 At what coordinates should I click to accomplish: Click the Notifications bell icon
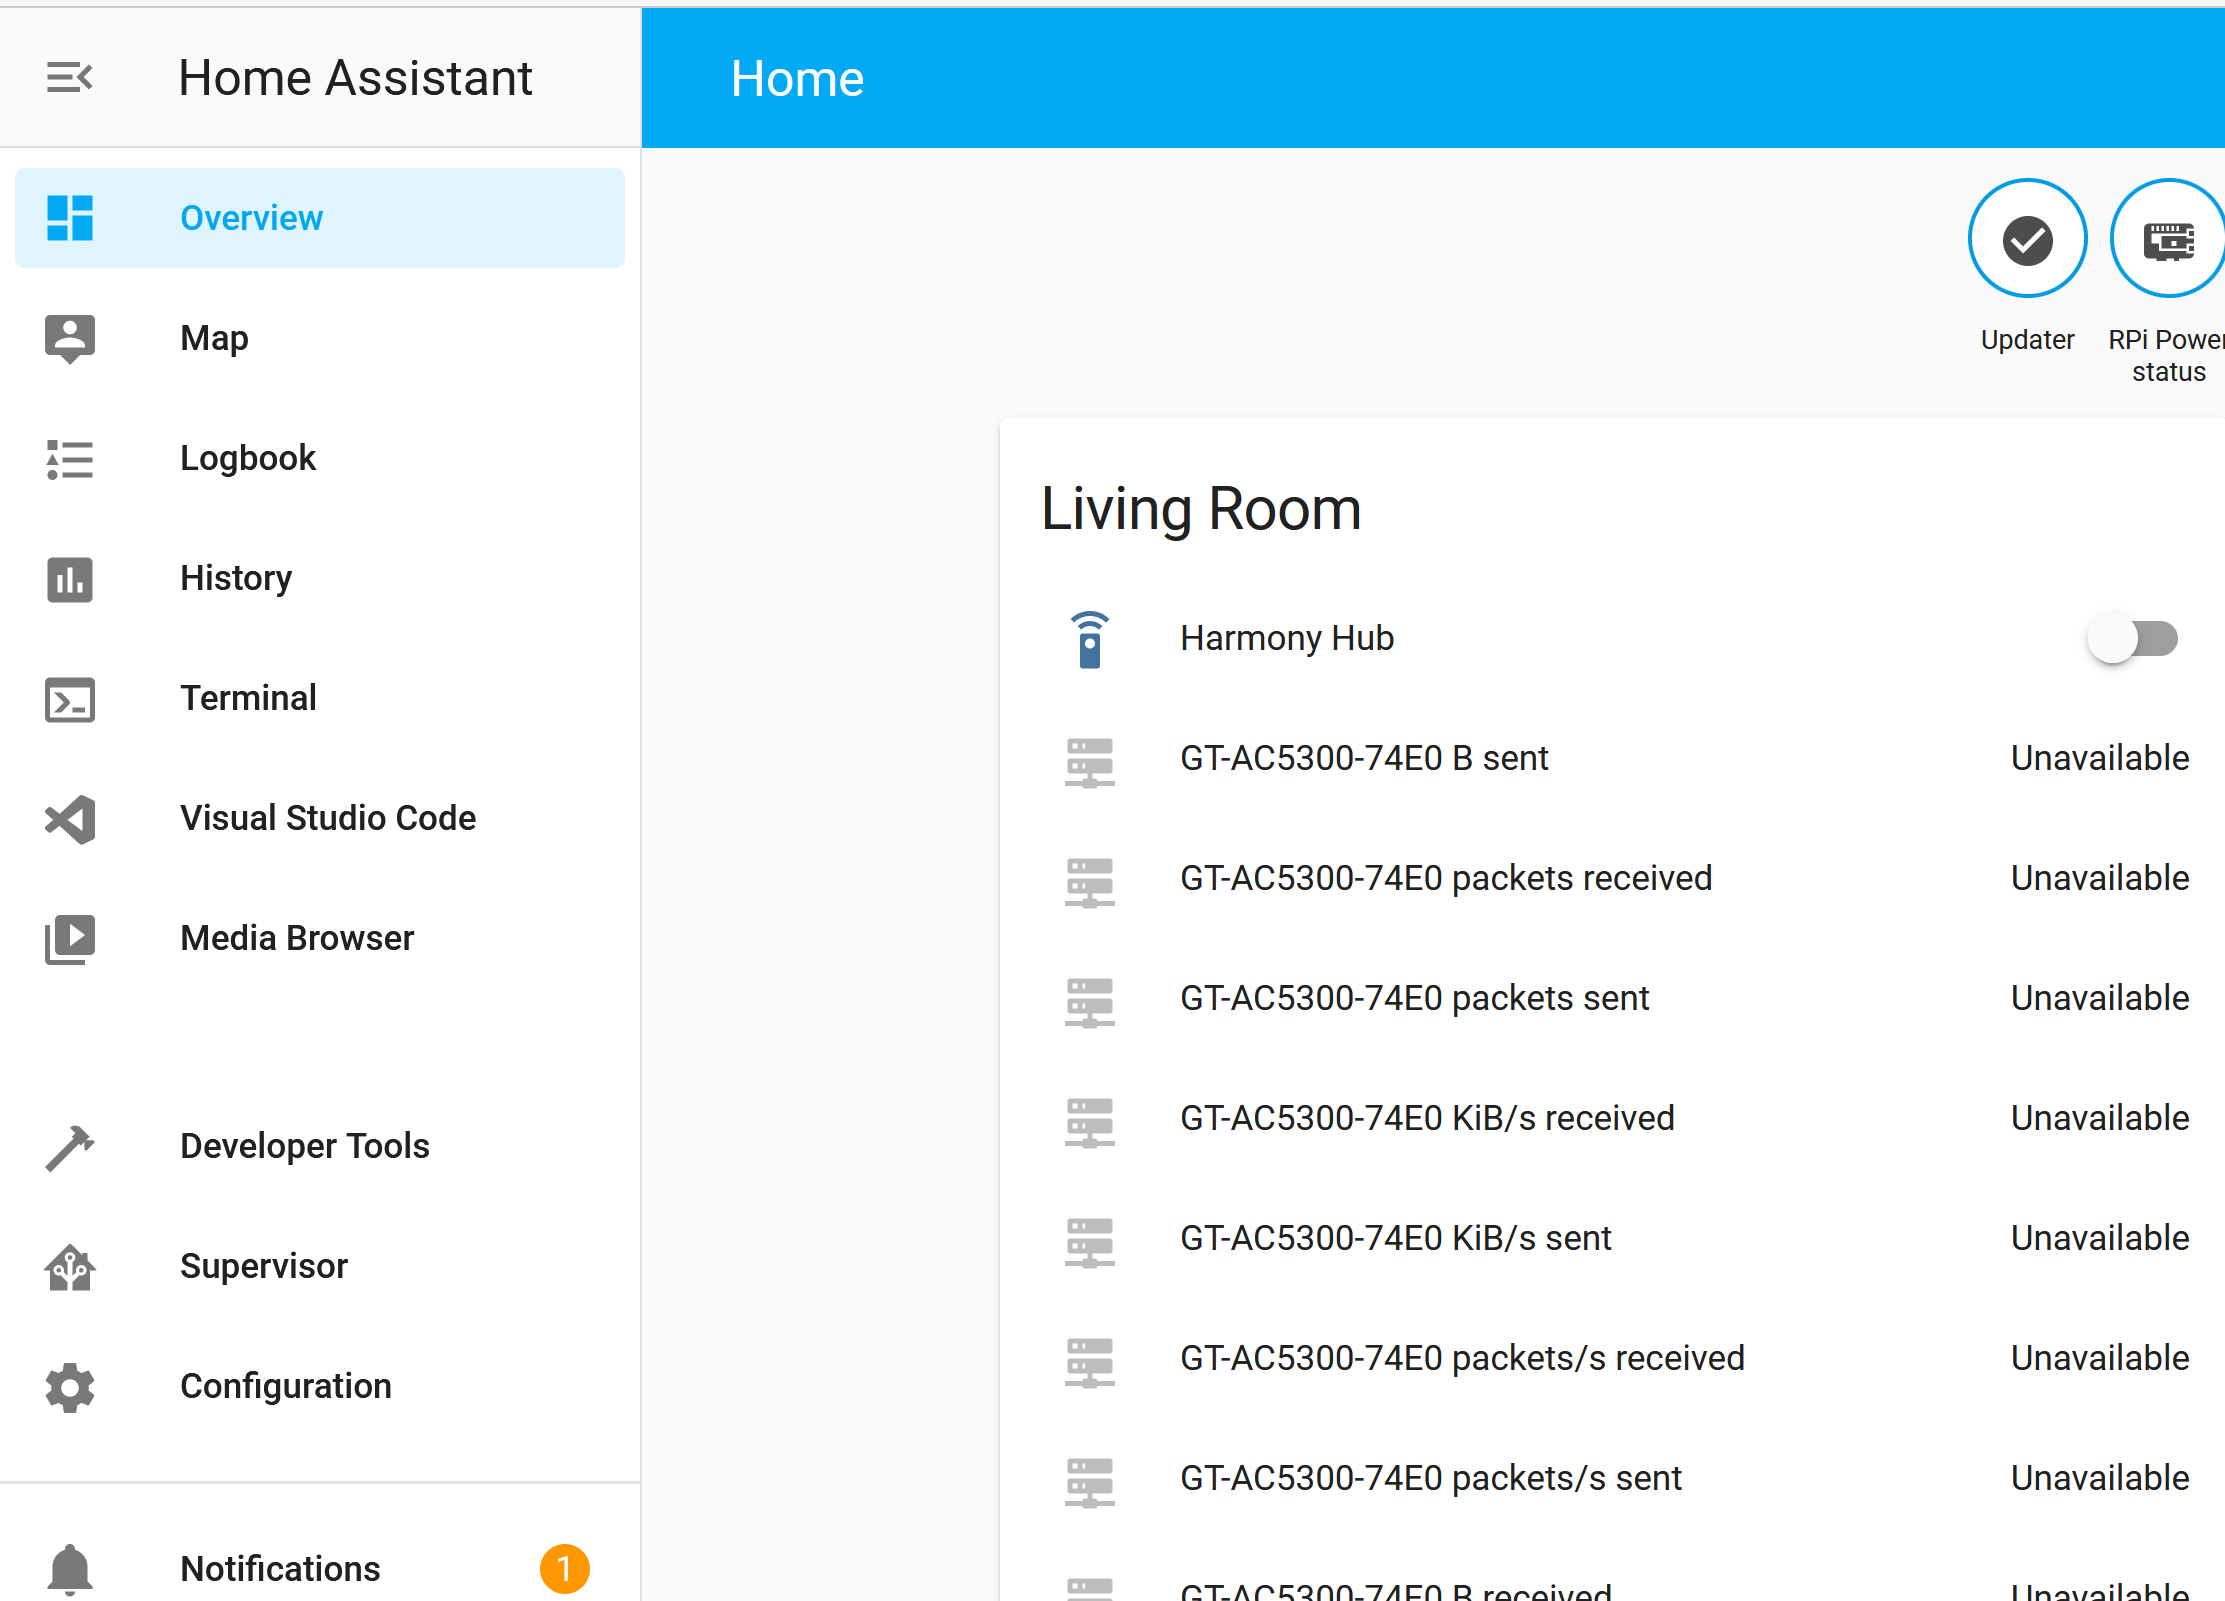pos(70,1569)
